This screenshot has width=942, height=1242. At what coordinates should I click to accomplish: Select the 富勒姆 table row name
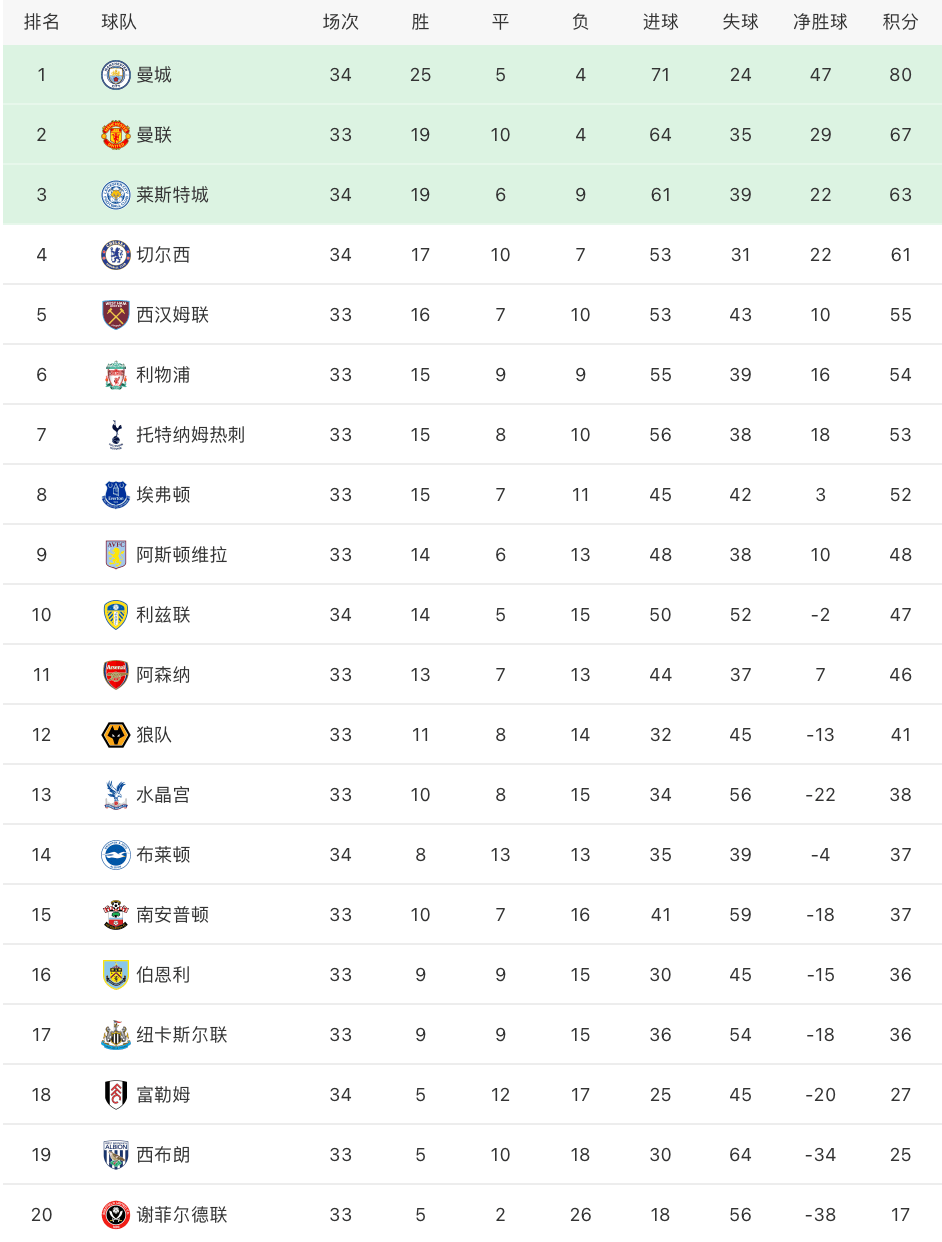pyautogui.click(x=163, y=1095)
